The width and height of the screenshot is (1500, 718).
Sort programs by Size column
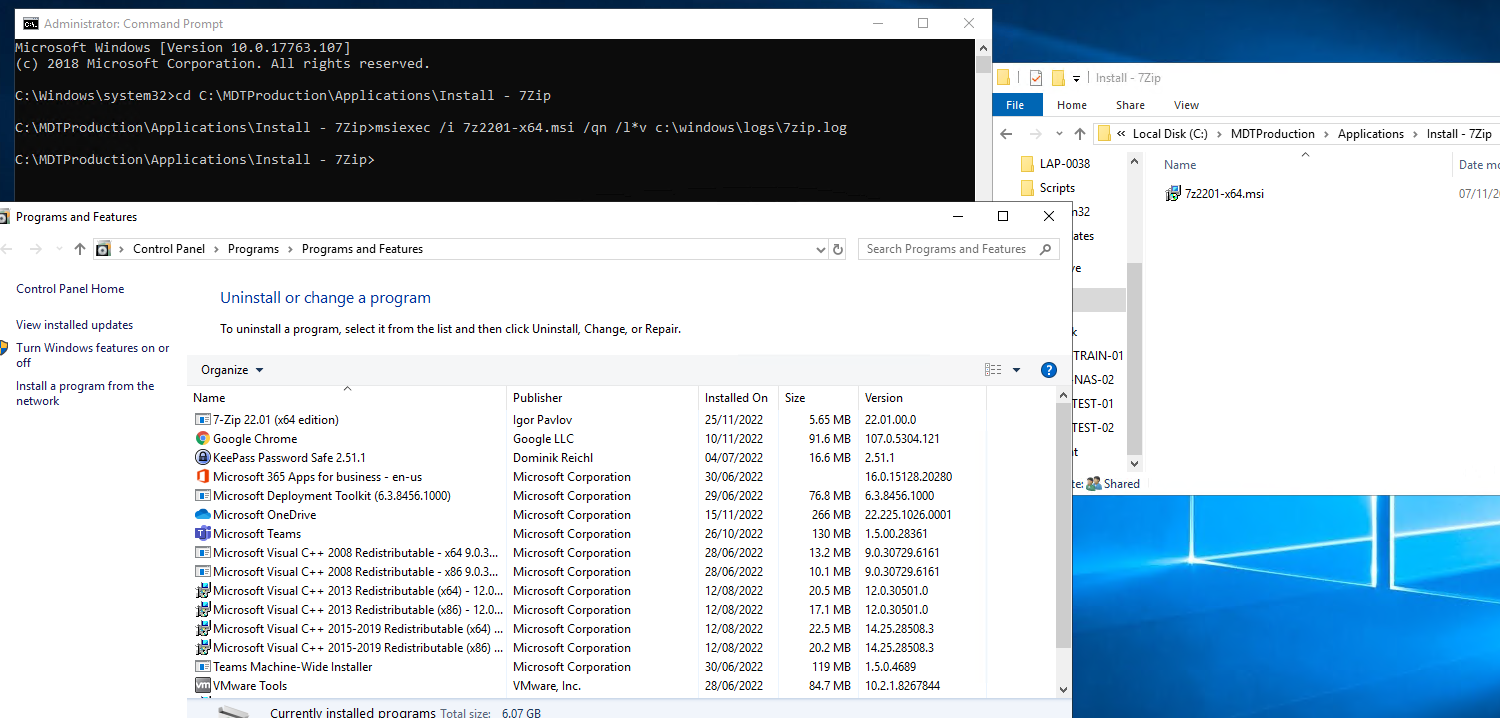817,398
